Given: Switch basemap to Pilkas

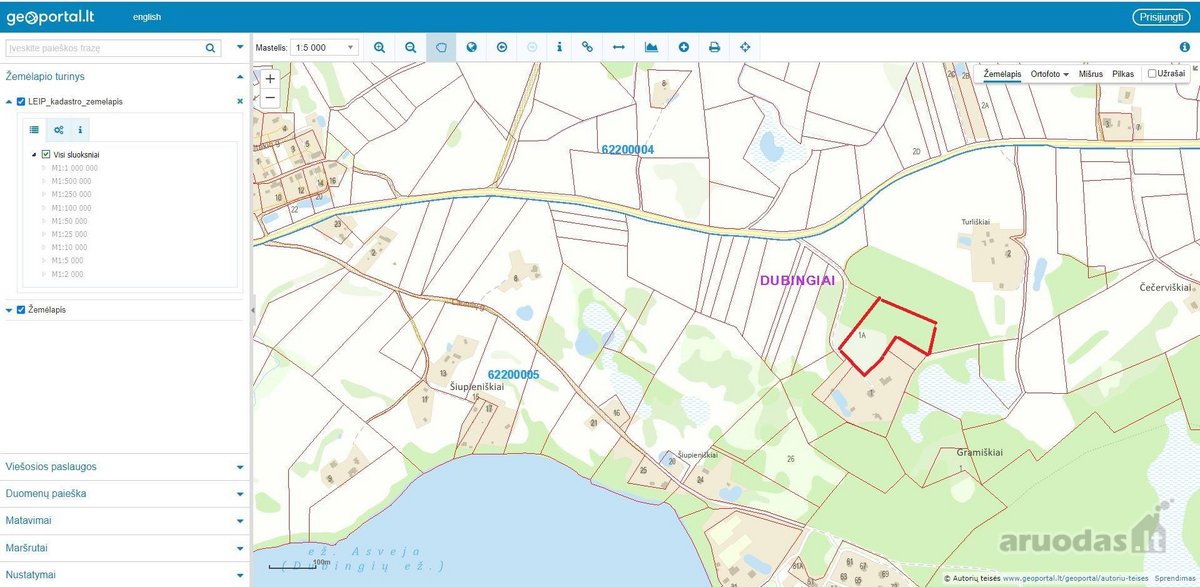Looking at the screenshot, I should 1124,74.
